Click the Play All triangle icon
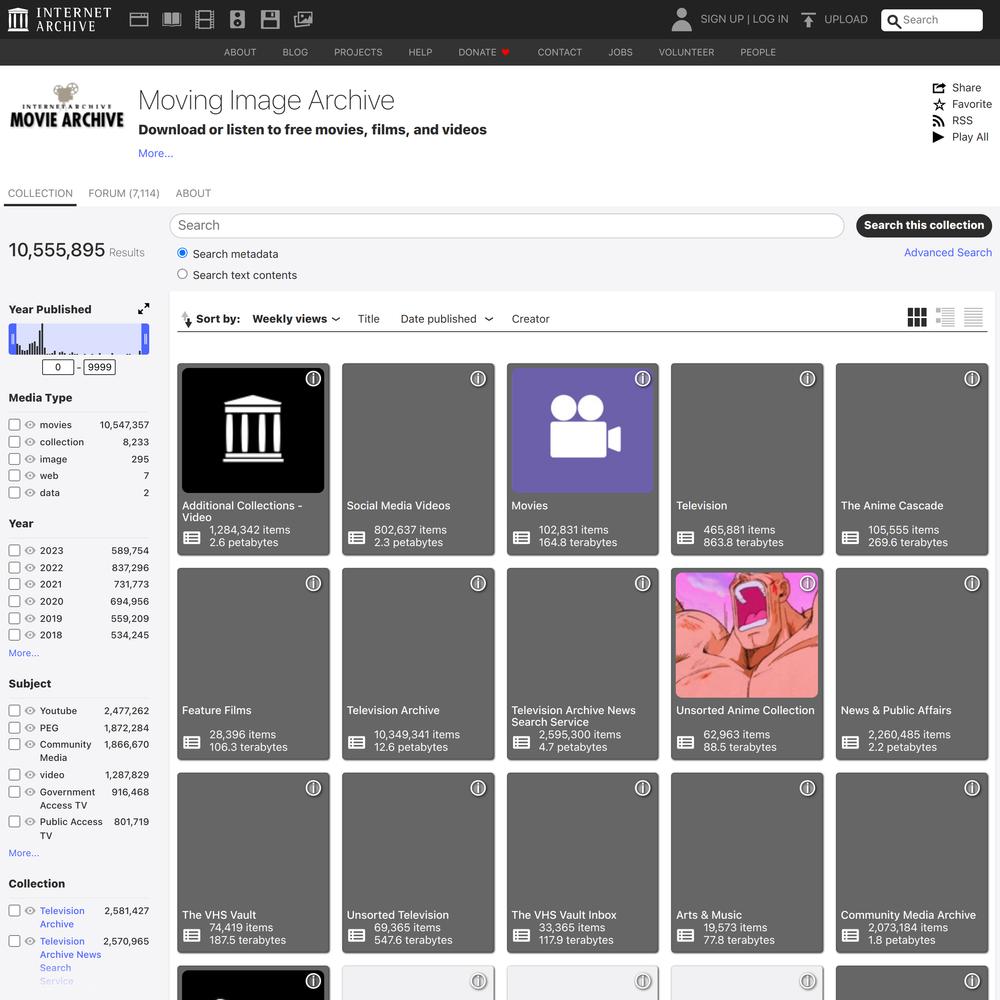Image resolution: width=1000 pixels, height=1000 pixels. [x=938, y=137]
